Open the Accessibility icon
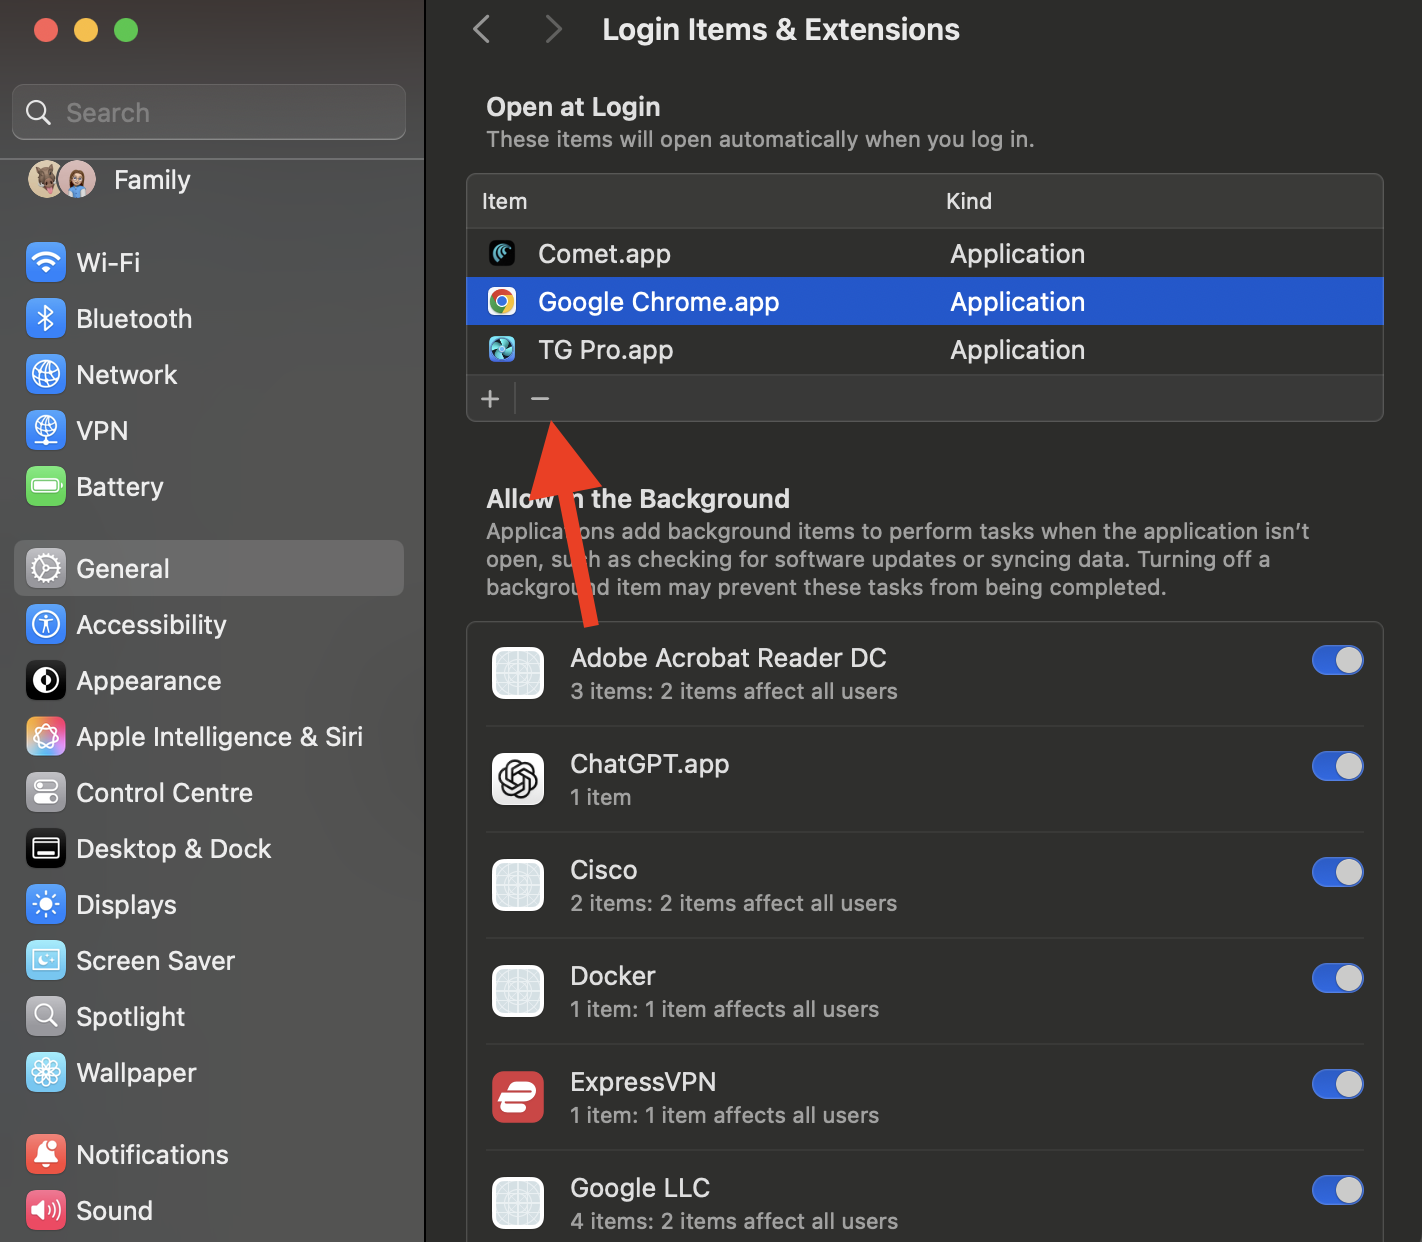The height and width of the screenshot is (1242, 1422). 46,624
